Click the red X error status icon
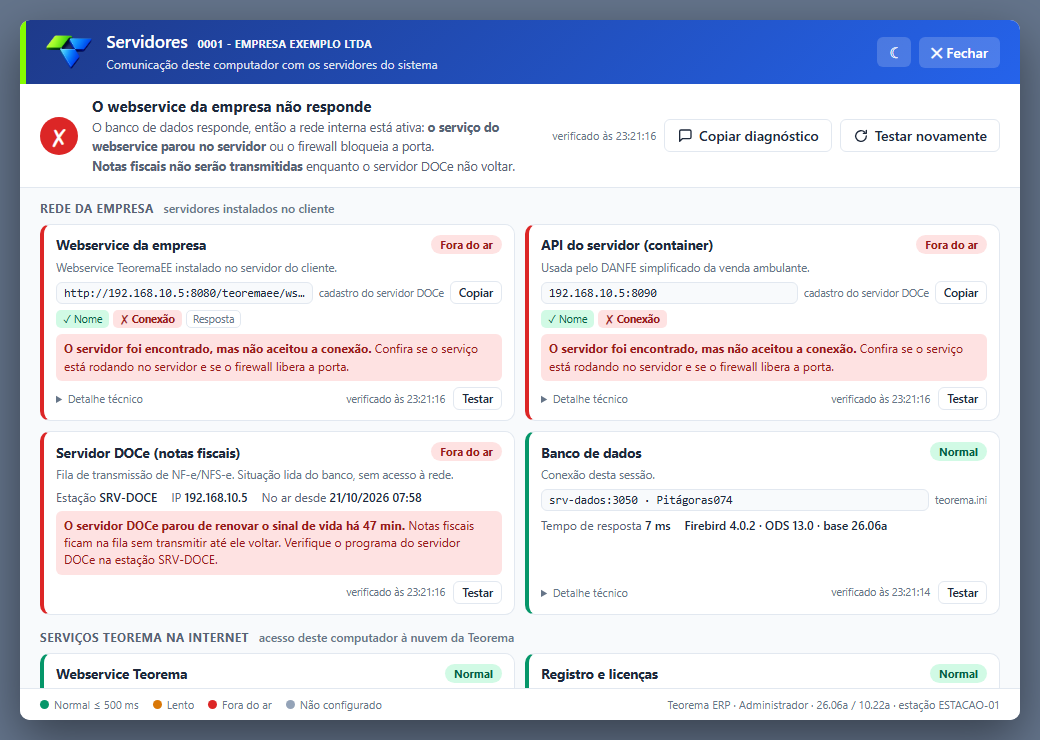Viewport: 1040px width, 740px height. click(x=59, y=136)
